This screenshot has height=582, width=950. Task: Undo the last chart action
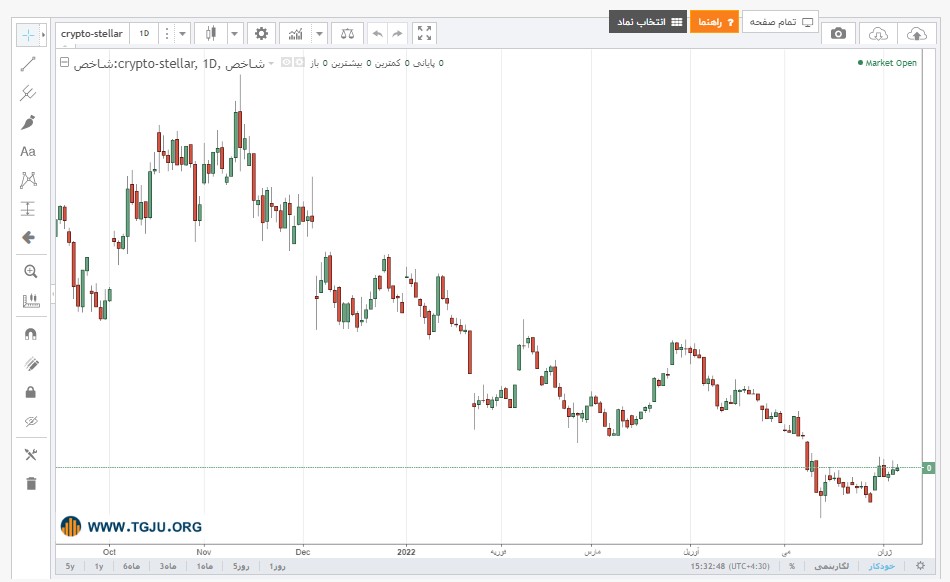tap(377, 34)
